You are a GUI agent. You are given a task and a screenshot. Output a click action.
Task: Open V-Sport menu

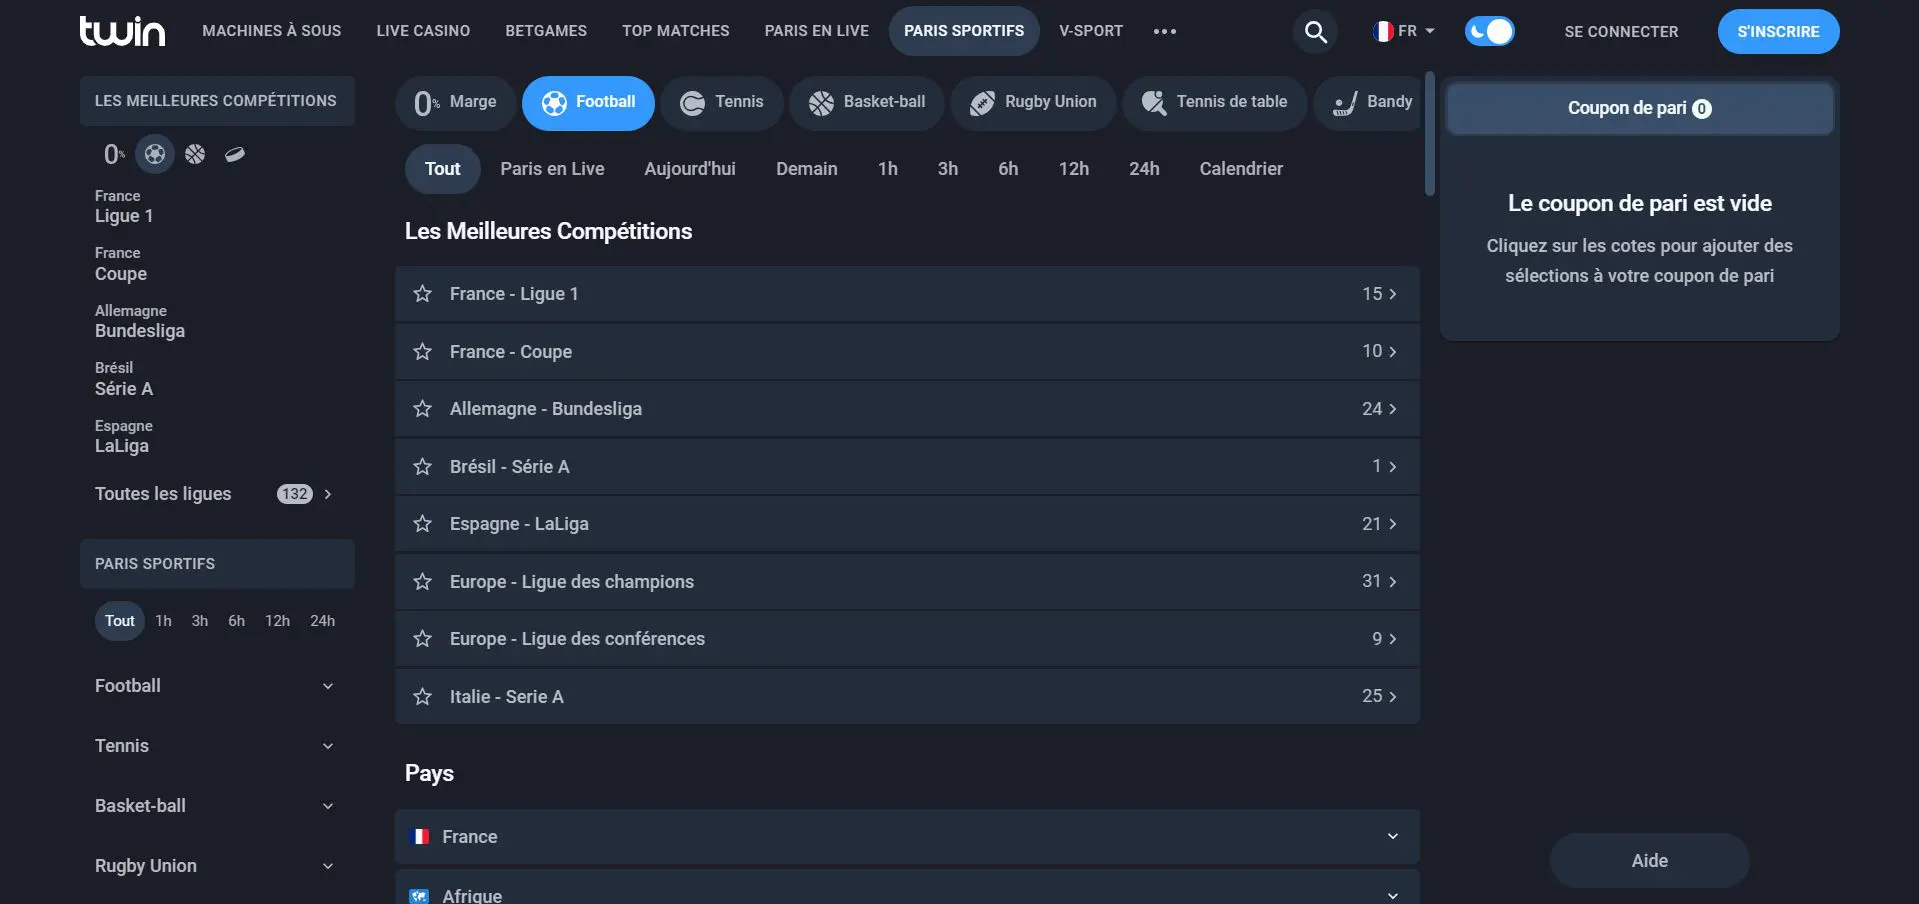[x=1091, y=31]
